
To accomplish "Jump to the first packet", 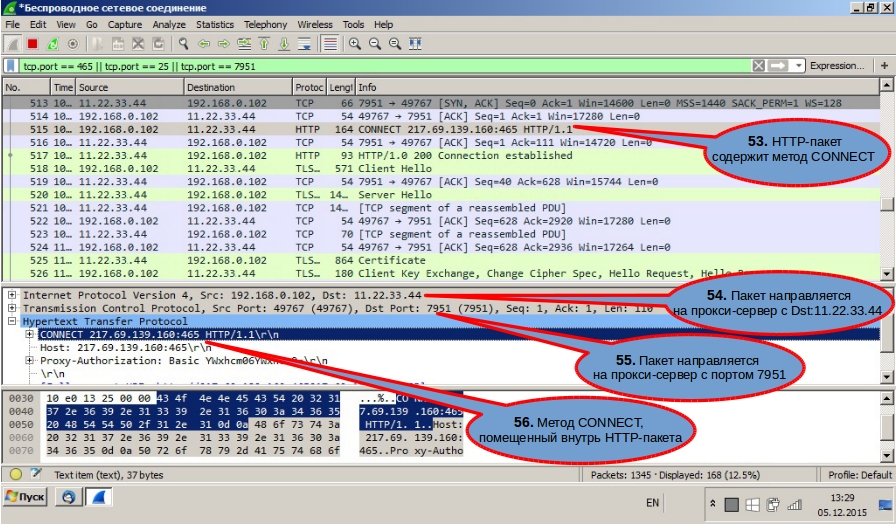I will pyautogui.click(x=264, y=44).
